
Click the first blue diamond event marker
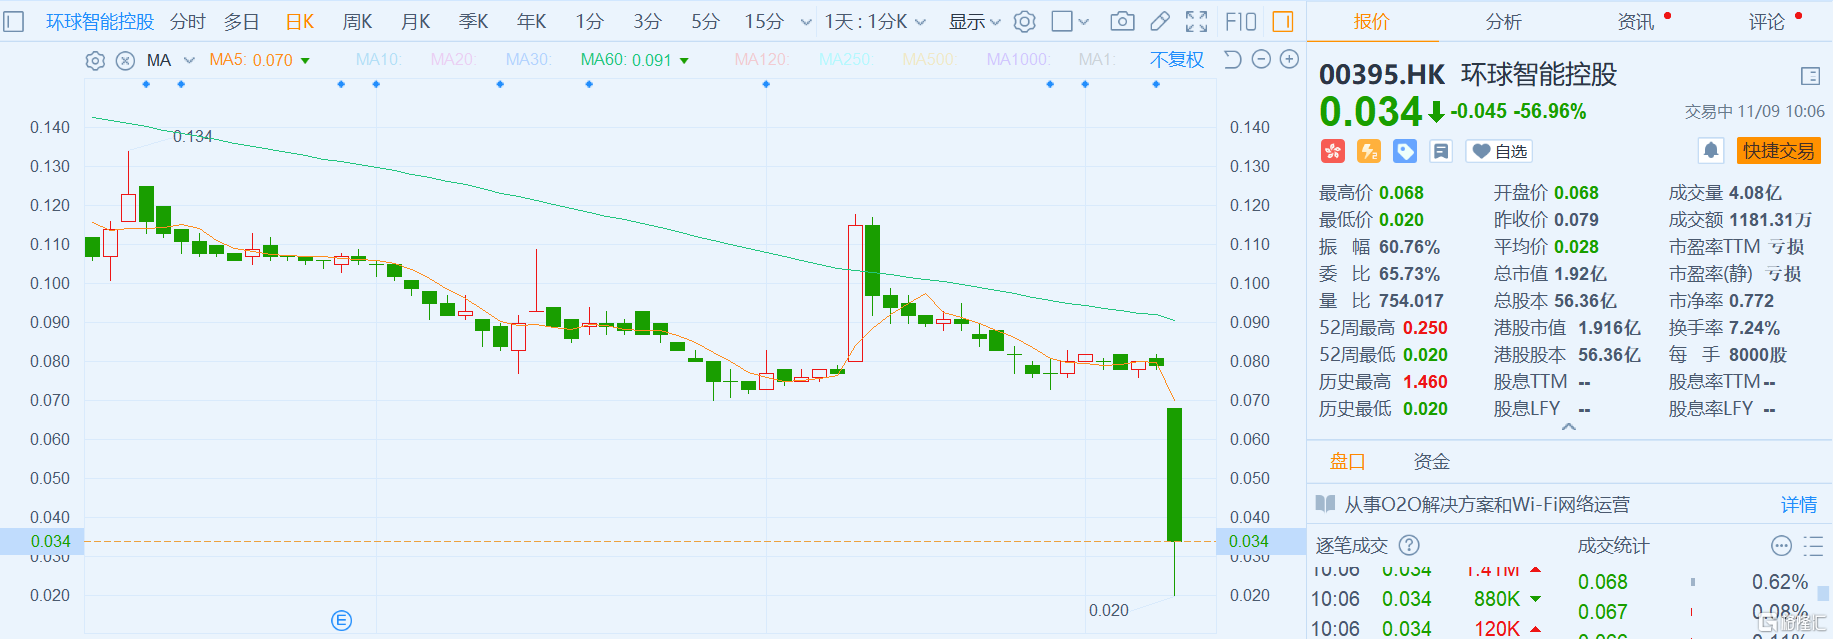tap(146, 84)
